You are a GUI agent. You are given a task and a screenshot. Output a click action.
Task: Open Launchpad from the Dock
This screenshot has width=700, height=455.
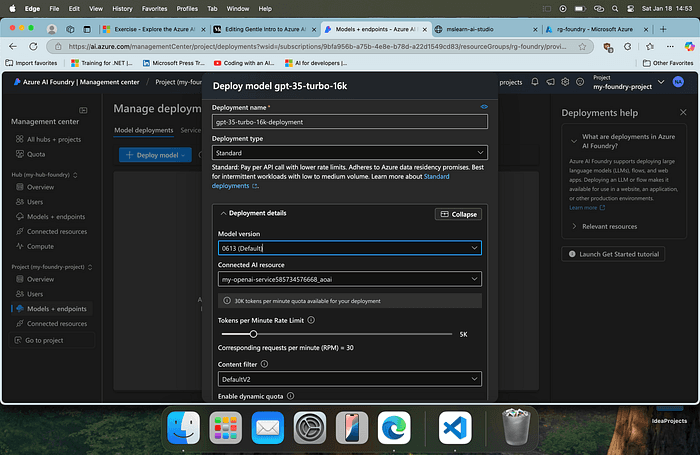pyautogui.click(x=225, y=427)
